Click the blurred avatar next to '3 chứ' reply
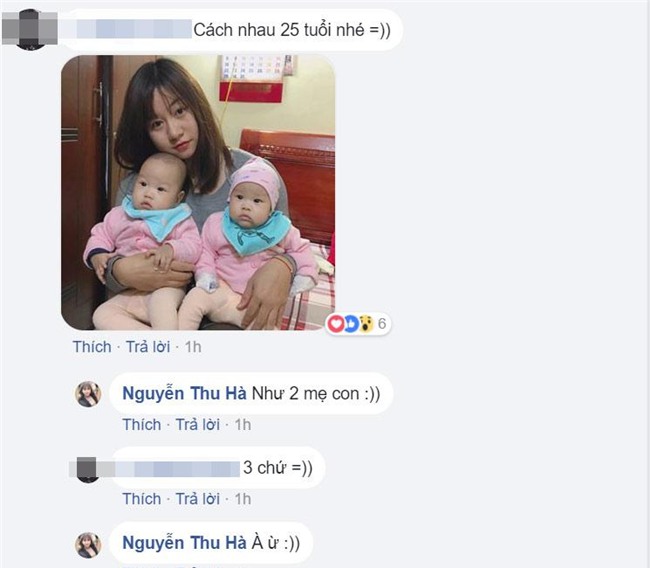This screenshot has width=650, height=568. point(87,469)
